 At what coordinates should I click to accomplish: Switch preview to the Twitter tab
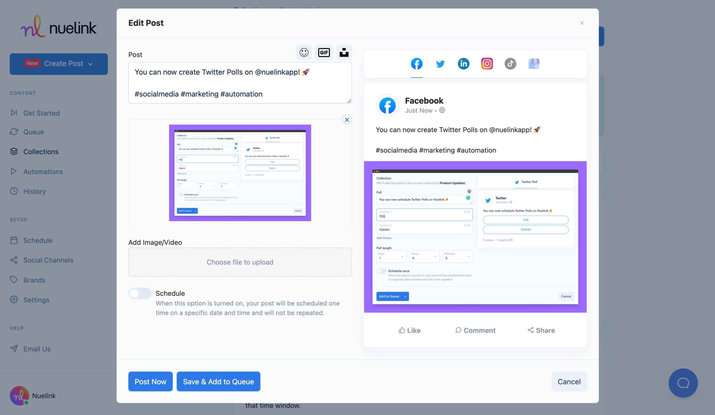[x=440, y=64]
